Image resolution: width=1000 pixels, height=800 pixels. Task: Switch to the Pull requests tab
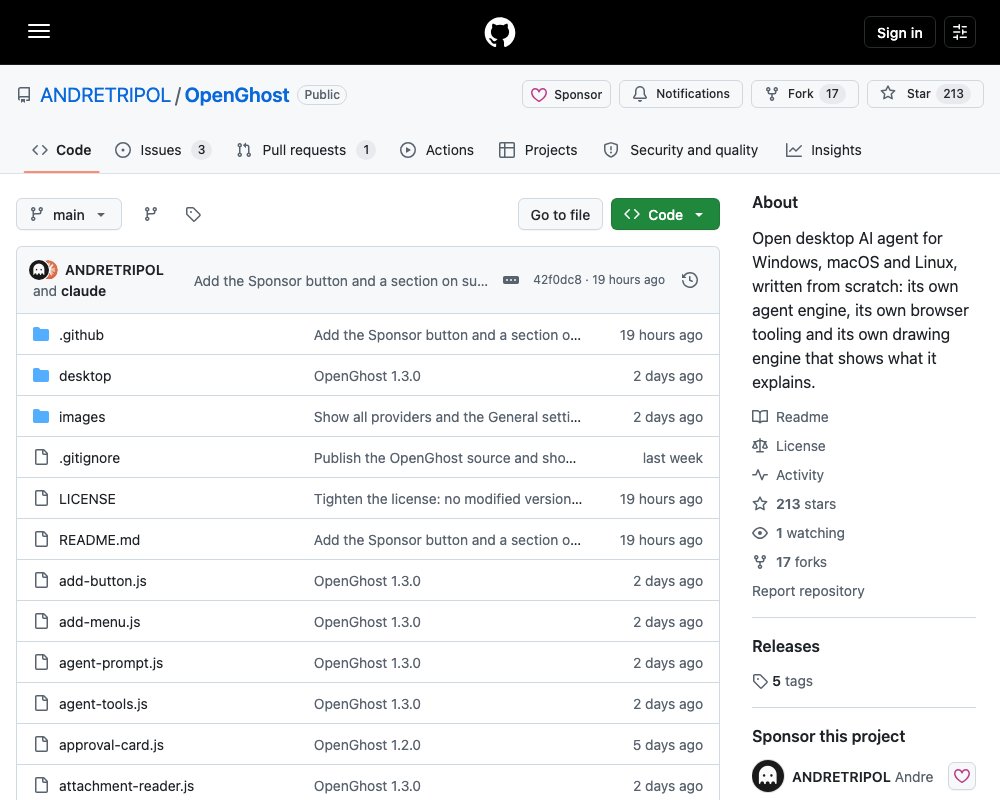click(x=305, y=150)
